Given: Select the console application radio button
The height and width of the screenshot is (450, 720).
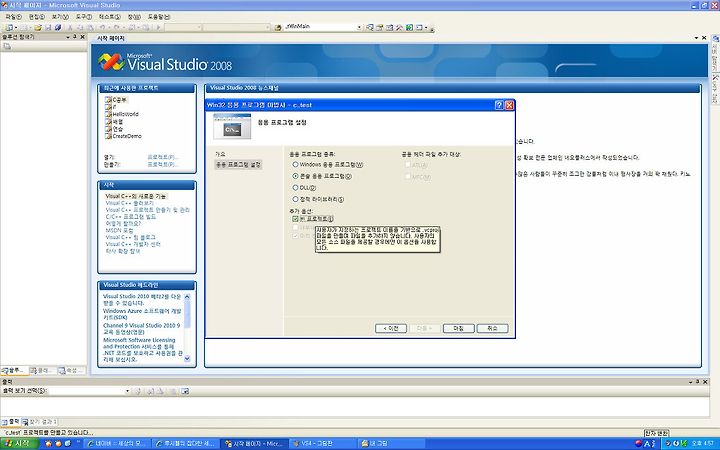Looking at the screenshot, I should click(295, 176).
